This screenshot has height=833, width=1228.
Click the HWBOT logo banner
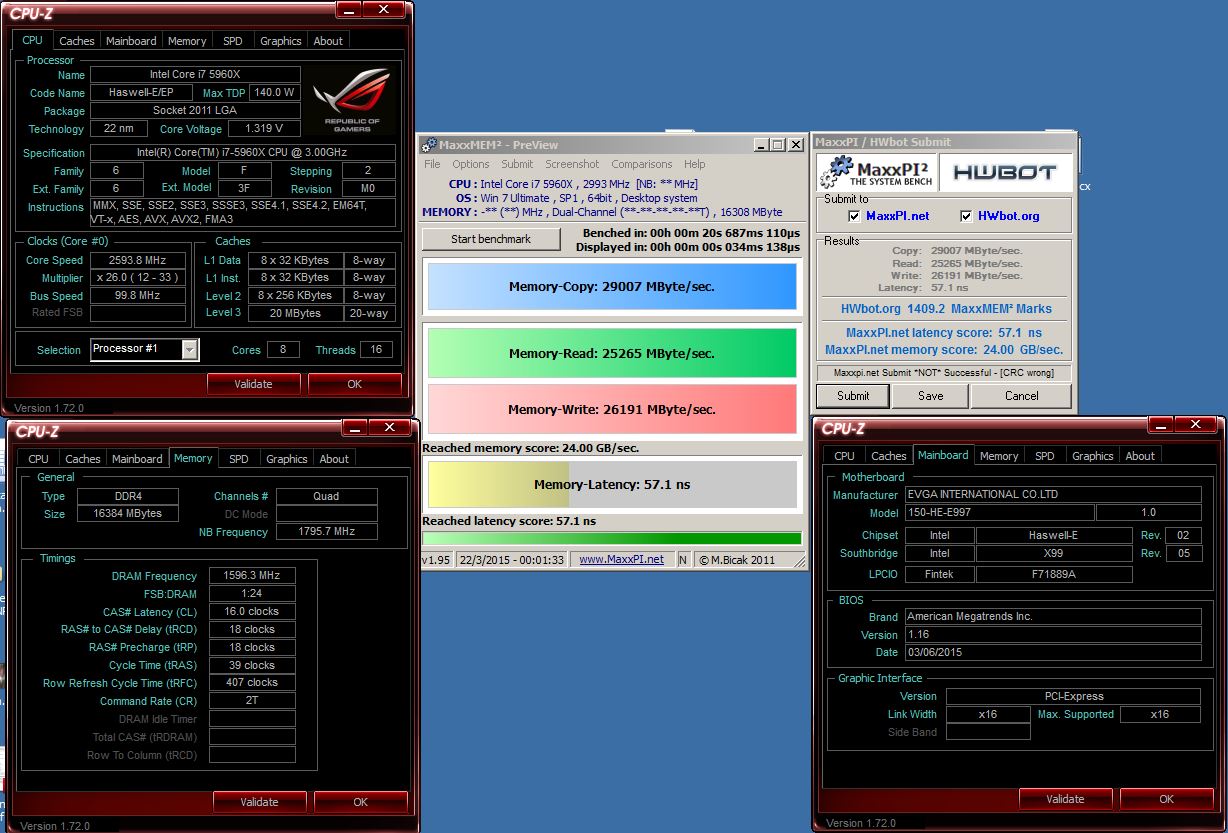(1004, 172)
